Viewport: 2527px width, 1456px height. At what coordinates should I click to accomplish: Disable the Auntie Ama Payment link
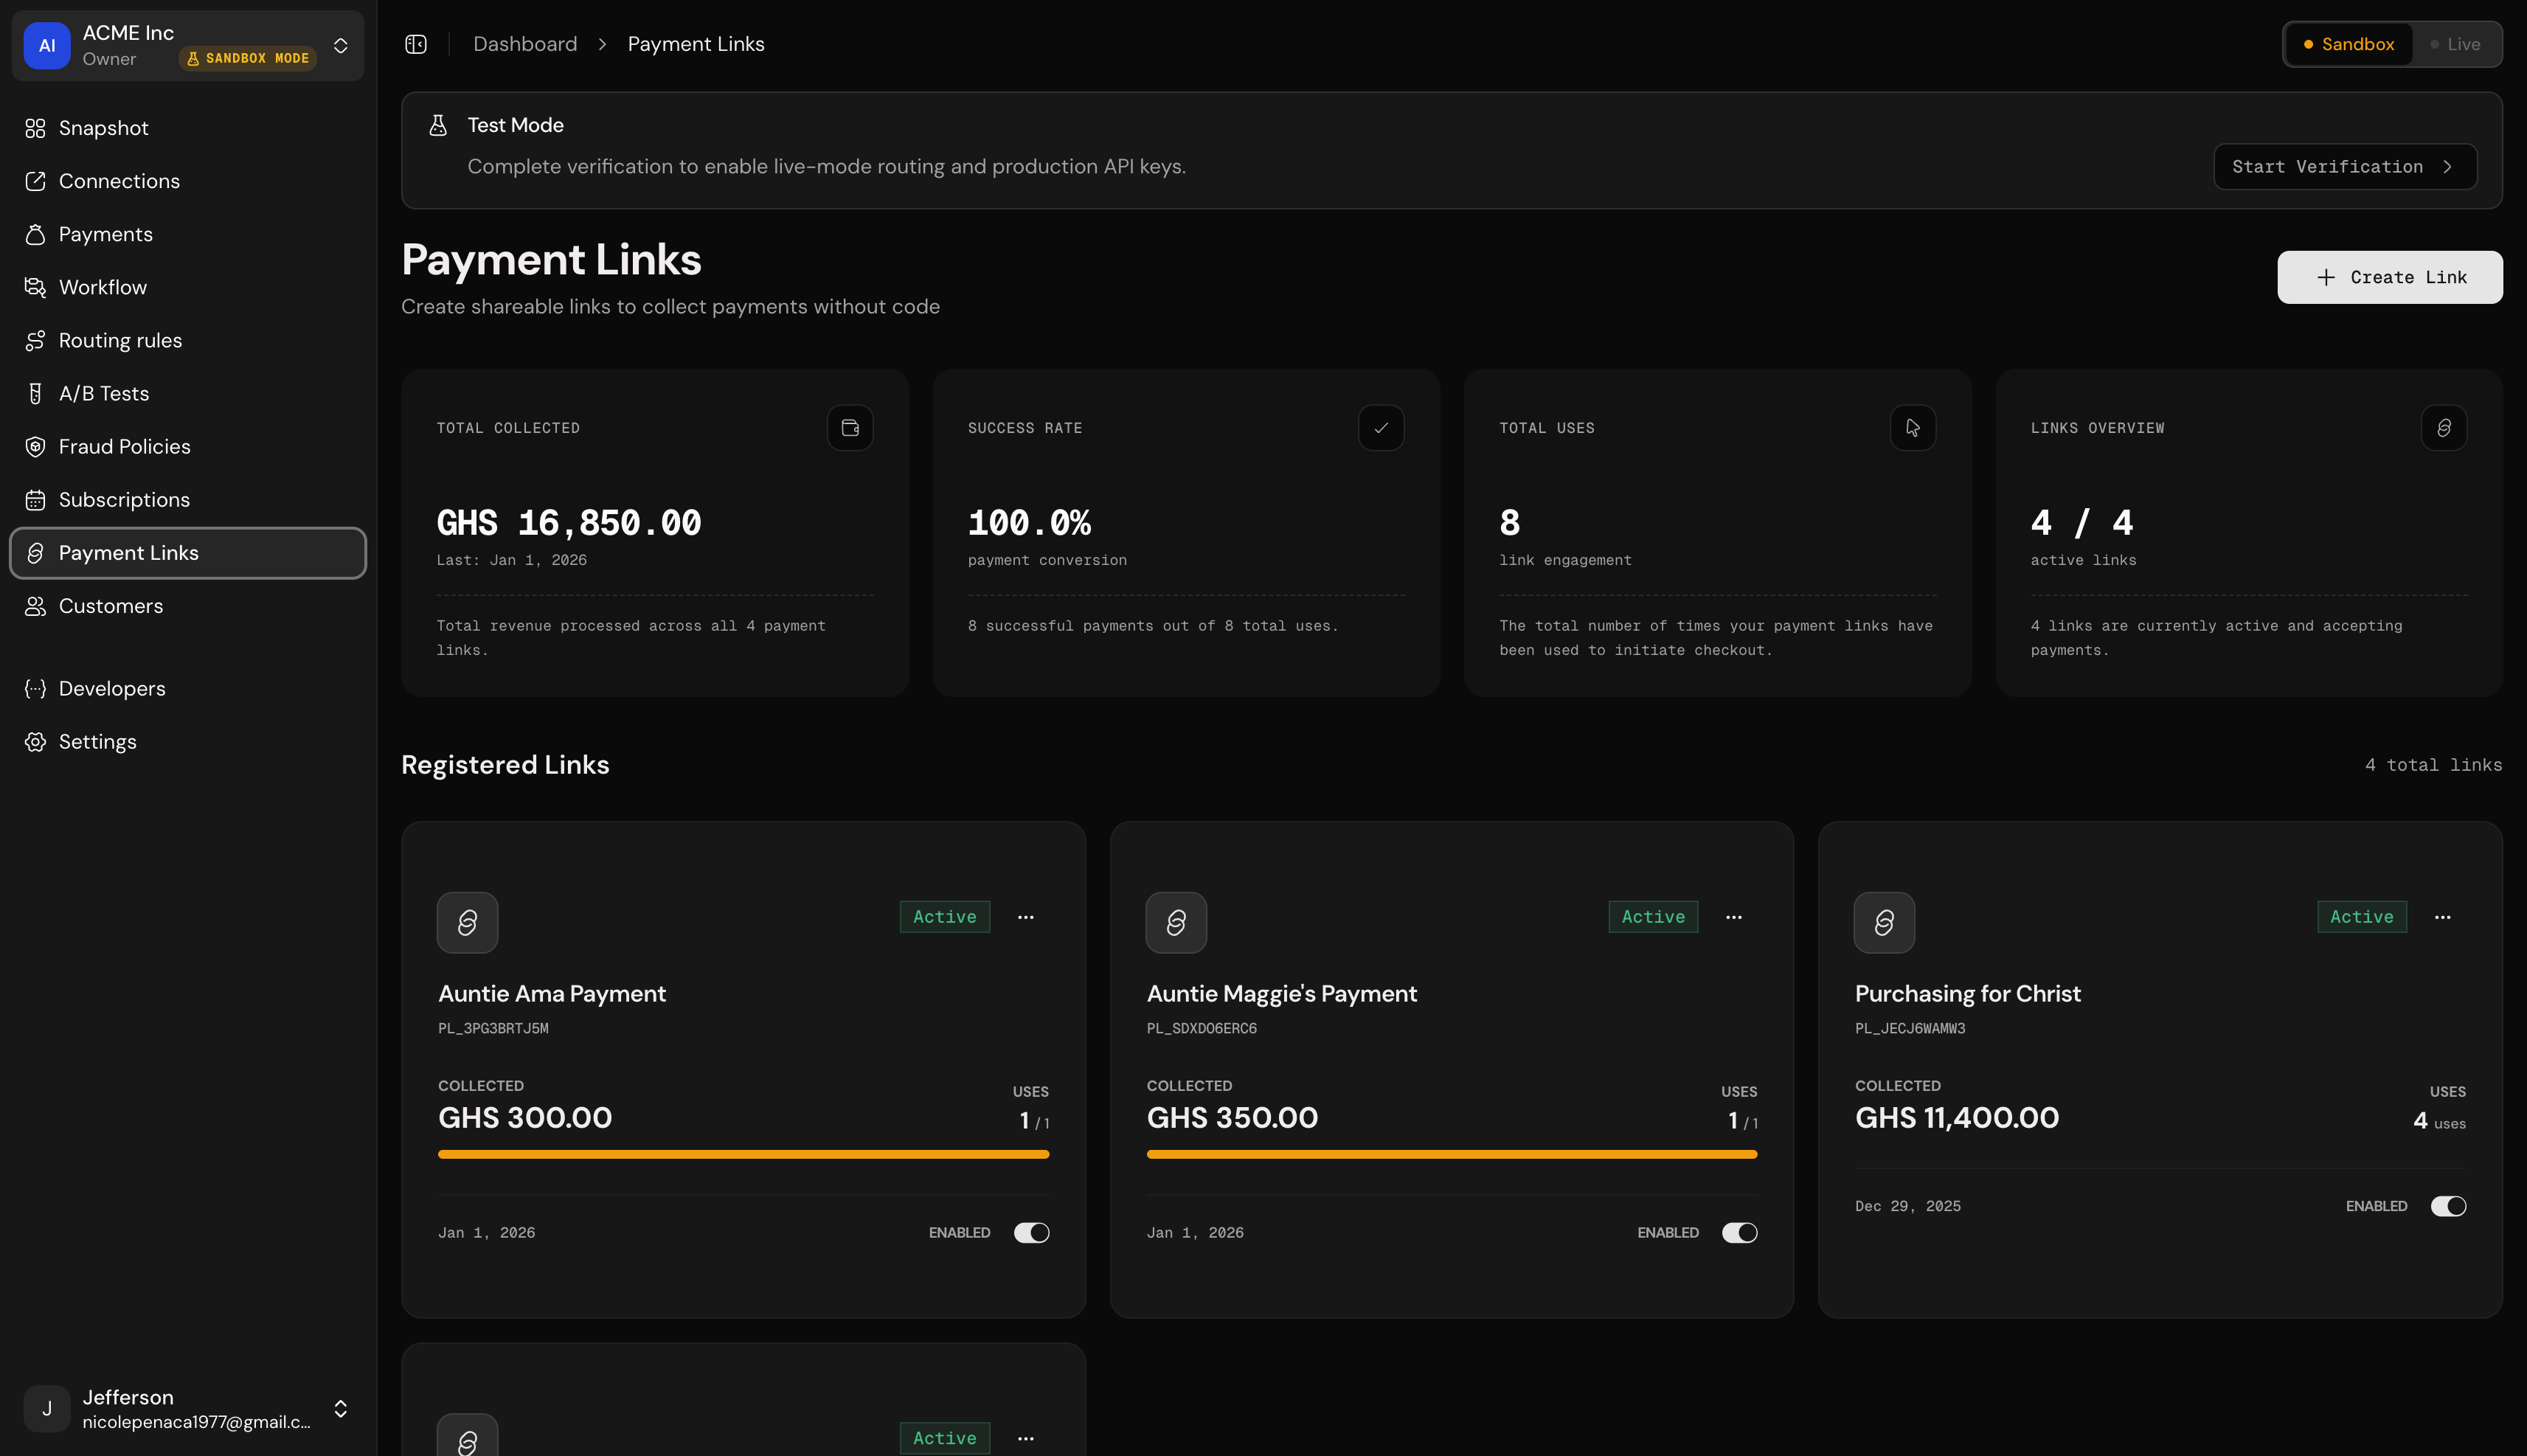[1031, 1232]
